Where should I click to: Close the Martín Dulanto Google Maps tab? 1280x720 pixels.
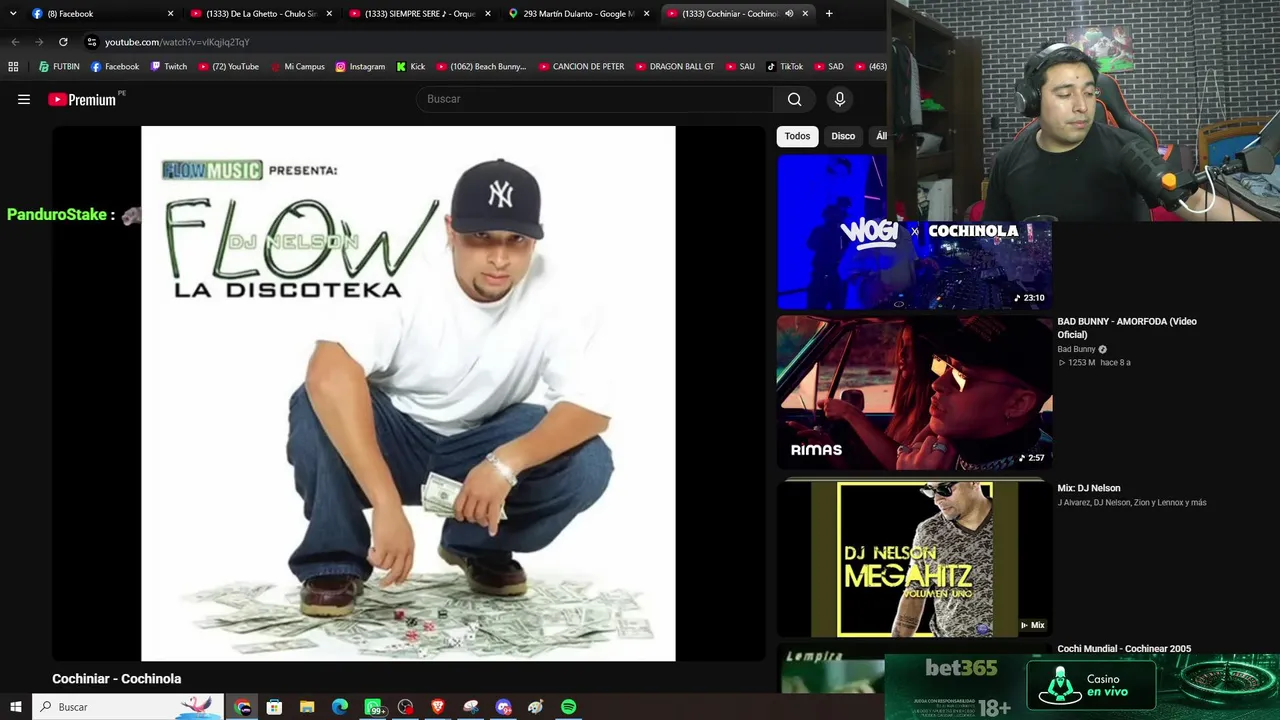647,13
